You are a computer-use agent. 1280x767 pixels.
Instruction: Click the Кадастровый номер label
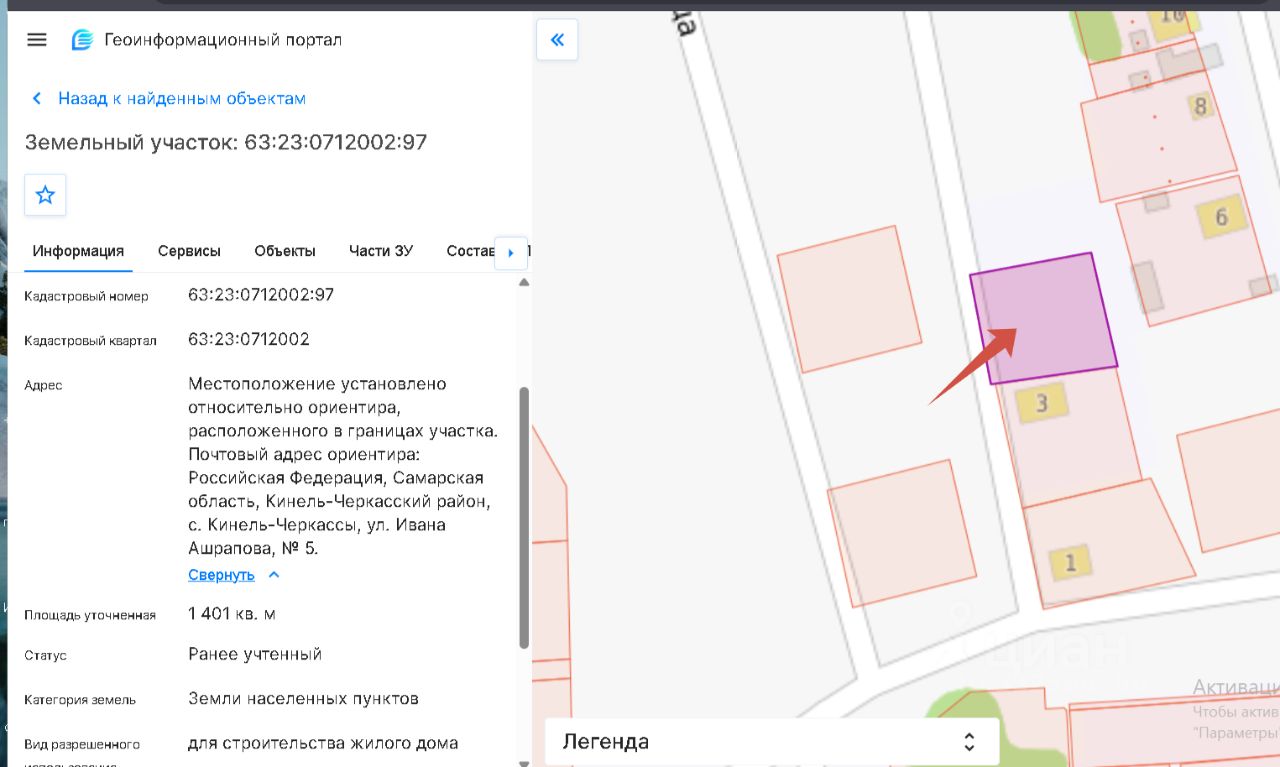point(86,296)
